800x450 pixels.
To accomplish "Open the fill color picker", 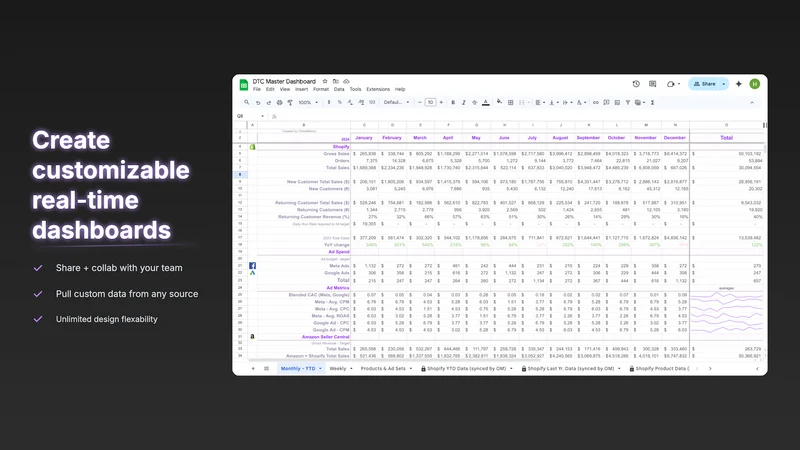I will (499, 103).
